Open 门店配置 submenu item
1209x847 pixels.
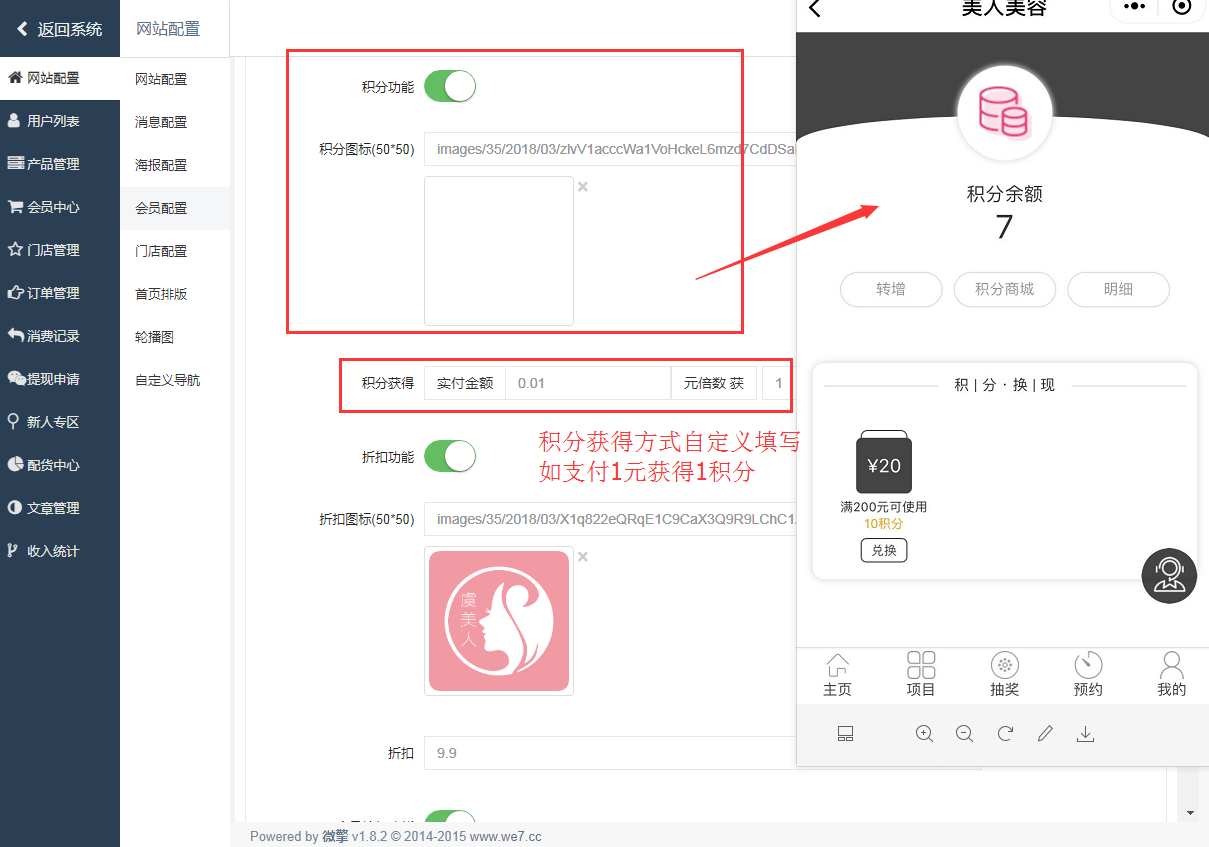(x=175, y=251)
